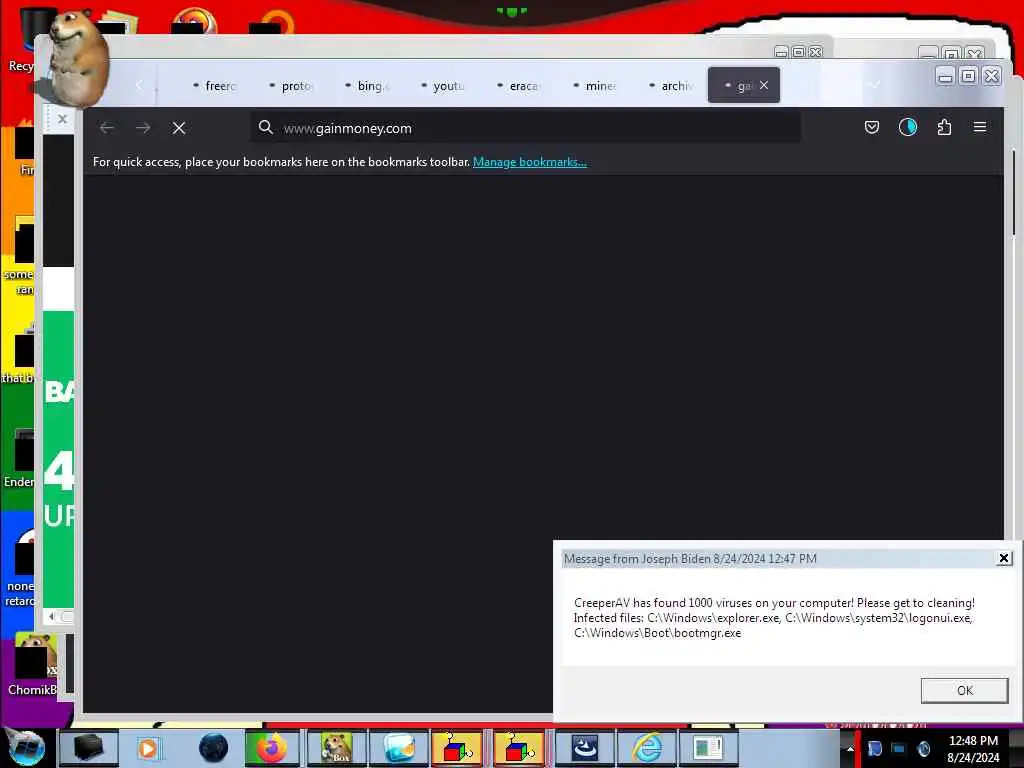Stop loading the gainmoney.com page

179,128
